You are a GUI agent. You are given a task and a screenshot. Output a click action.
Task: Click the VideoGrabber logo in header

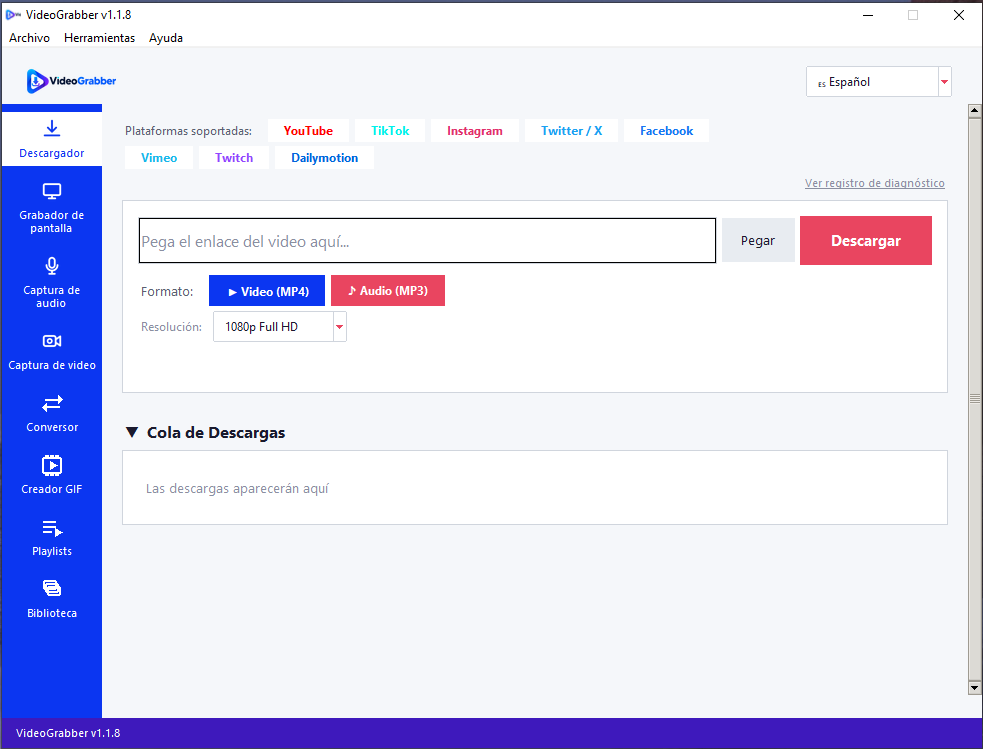tap(71, 81)
